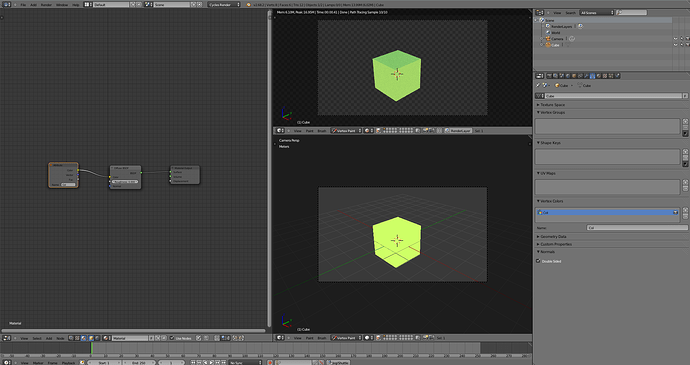Hide Camera using its eye icon
This screenshot has width=690, height=365.
[x=675, y=39]
